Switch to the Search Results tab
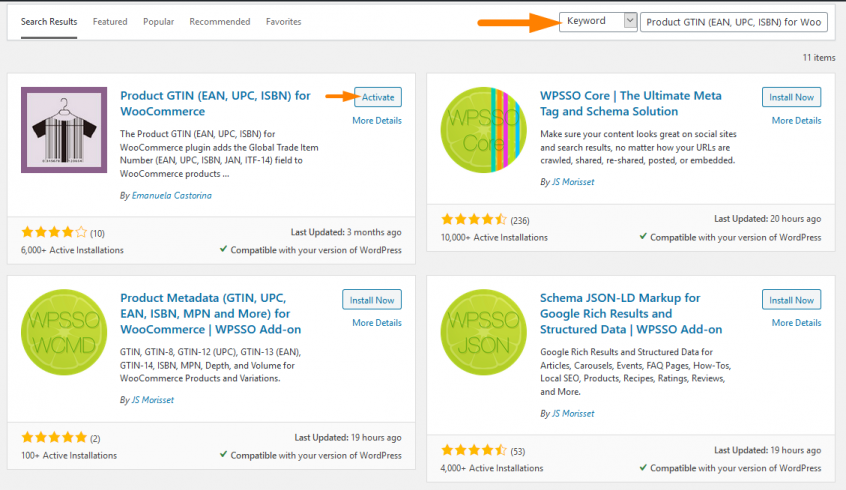This screenshot has height=490, width=846. coord(49,22)
